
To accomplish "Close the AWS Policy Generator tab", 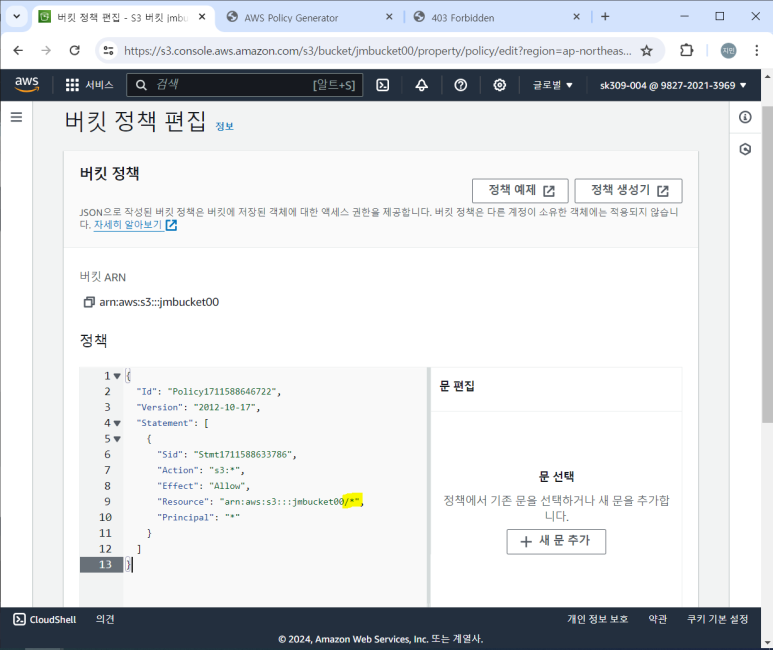I will (x=389, y=17).
